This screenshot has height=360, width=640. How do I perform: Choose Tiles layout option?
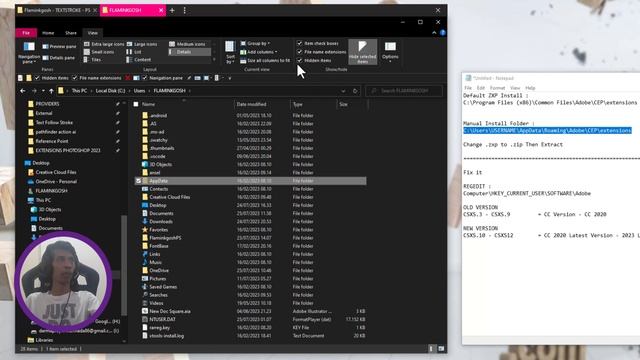coord(93,60)
